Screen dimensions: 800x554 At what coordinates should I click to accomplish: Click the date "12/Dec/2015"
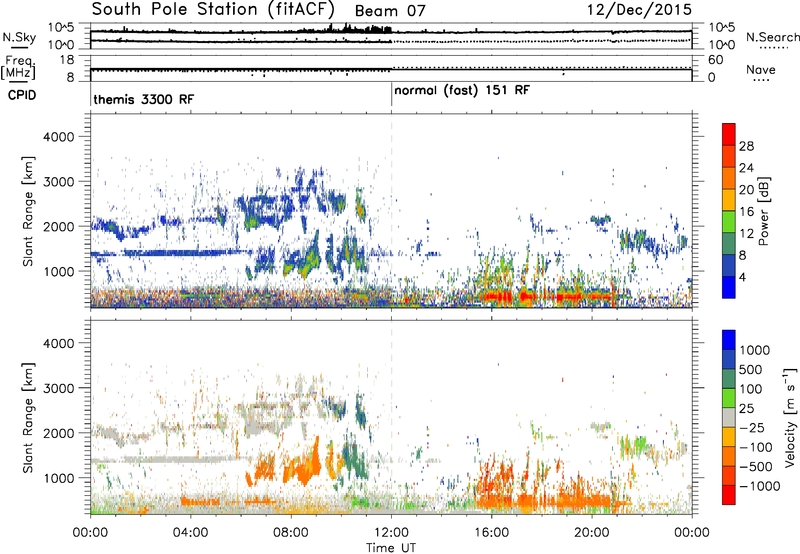(x=639, y=10)
